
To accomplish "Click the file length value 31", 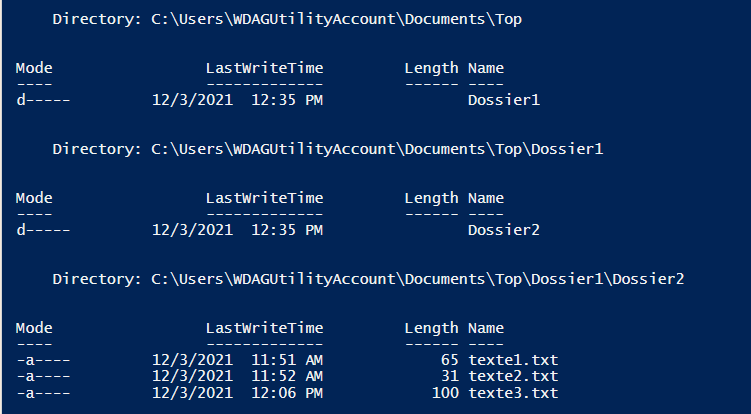I will coord(449,375).
